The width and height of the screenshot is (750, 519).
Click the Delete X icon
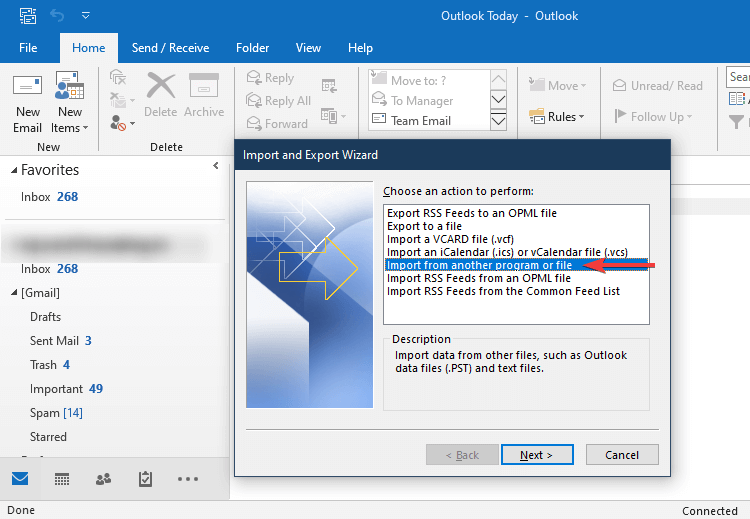161,86
